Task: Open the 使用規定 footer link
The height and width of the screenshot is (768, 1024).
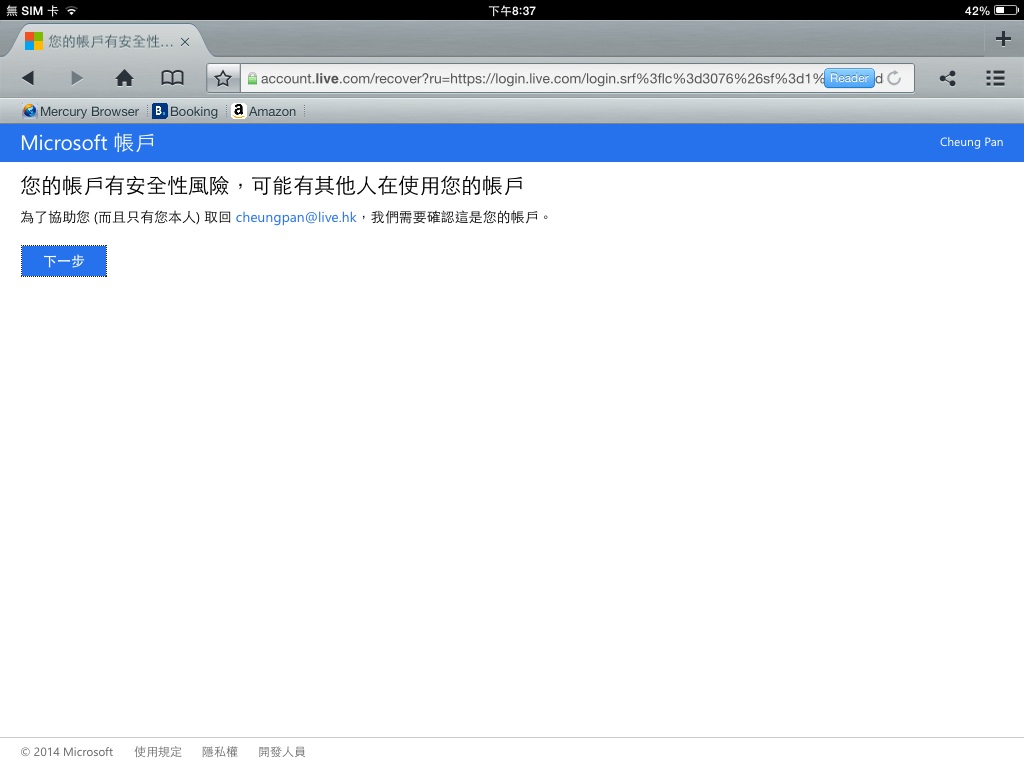Action: pos(158,752)
